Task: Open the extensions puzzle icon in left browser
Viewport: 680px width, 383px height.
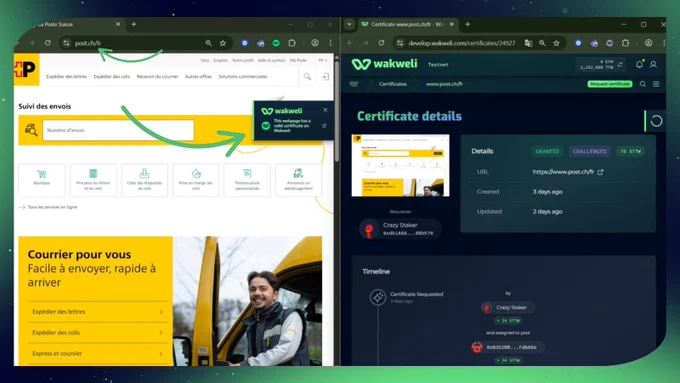Action: [x=292, y=43]
